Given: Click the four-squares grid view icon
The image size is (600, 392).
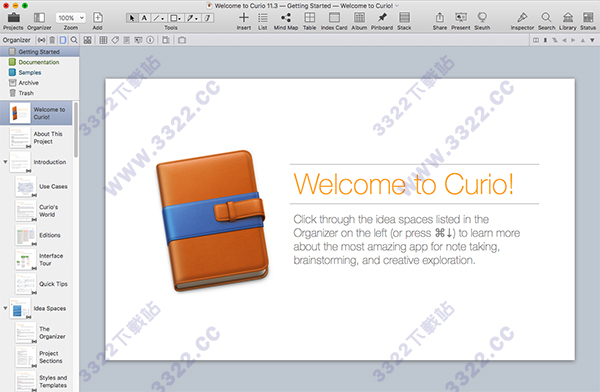Looking at the screenshot, I should pyautogui.click(x=88, y=40).
